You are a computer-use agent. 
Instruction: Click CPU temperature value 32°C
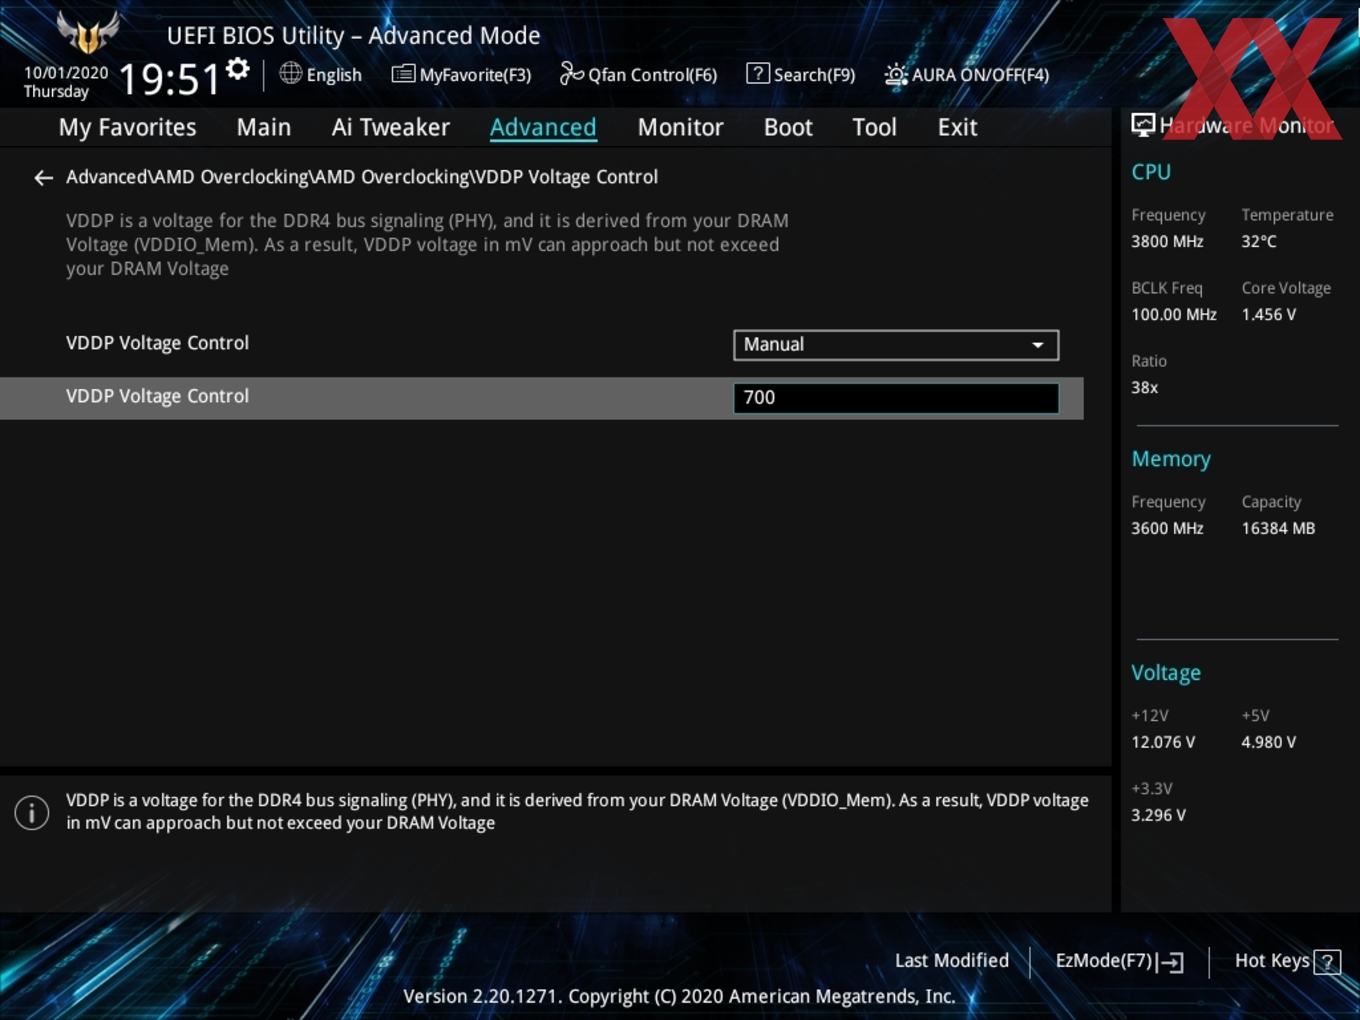[1259, 241]
